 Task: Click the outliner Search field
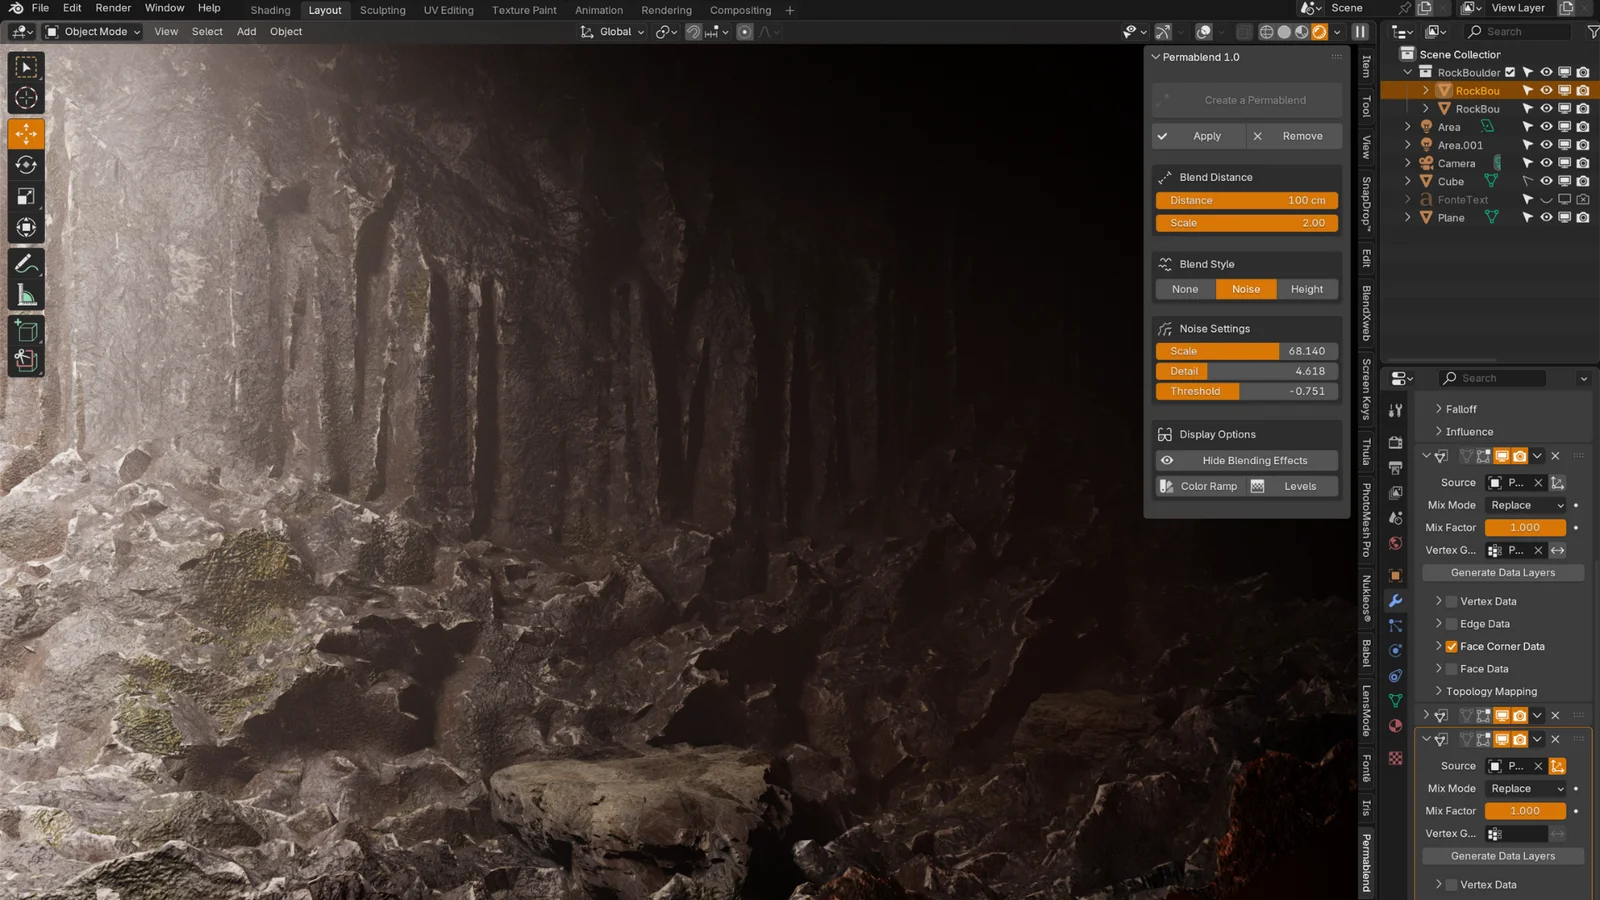coord(1515,31)
